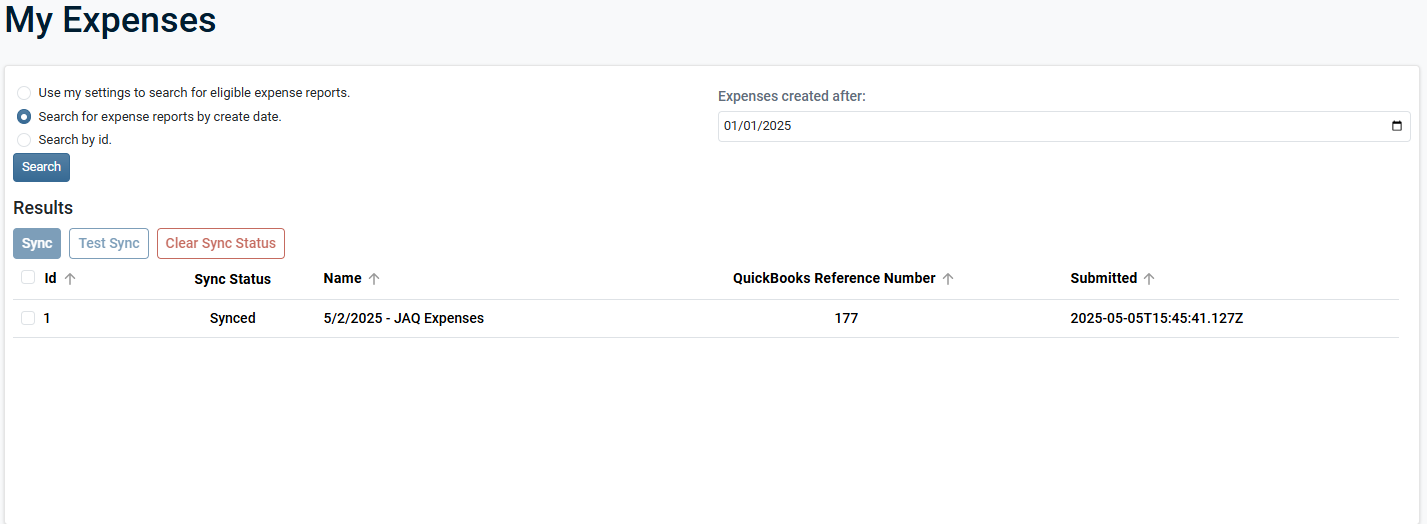The image size is (1427, 524).
Task: Select the 'Search by id' radio option
Action: (24, 140)
